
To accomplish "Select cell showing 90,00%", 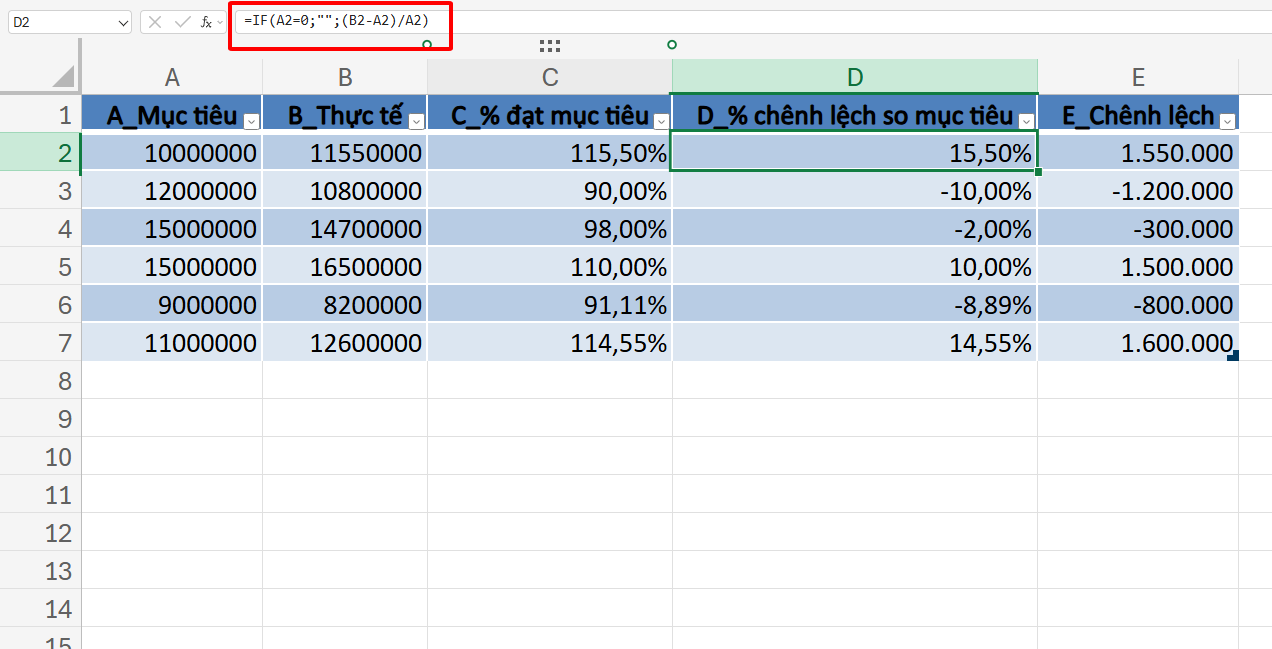I will tap(550, 190).
